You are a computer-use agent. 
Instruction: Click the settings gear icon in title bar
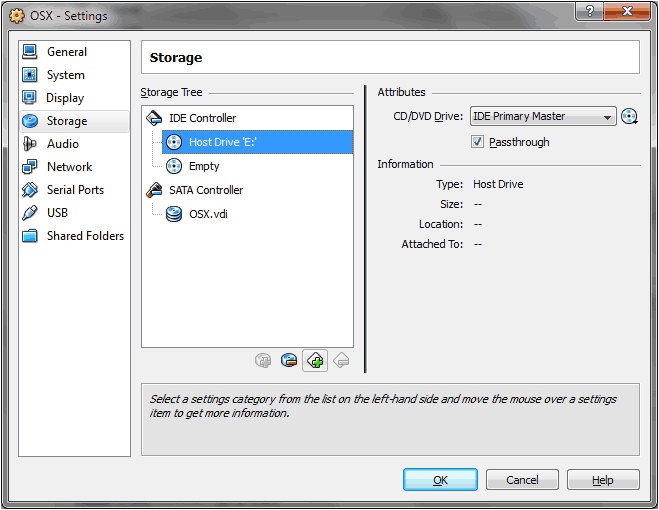click(17, 16)
